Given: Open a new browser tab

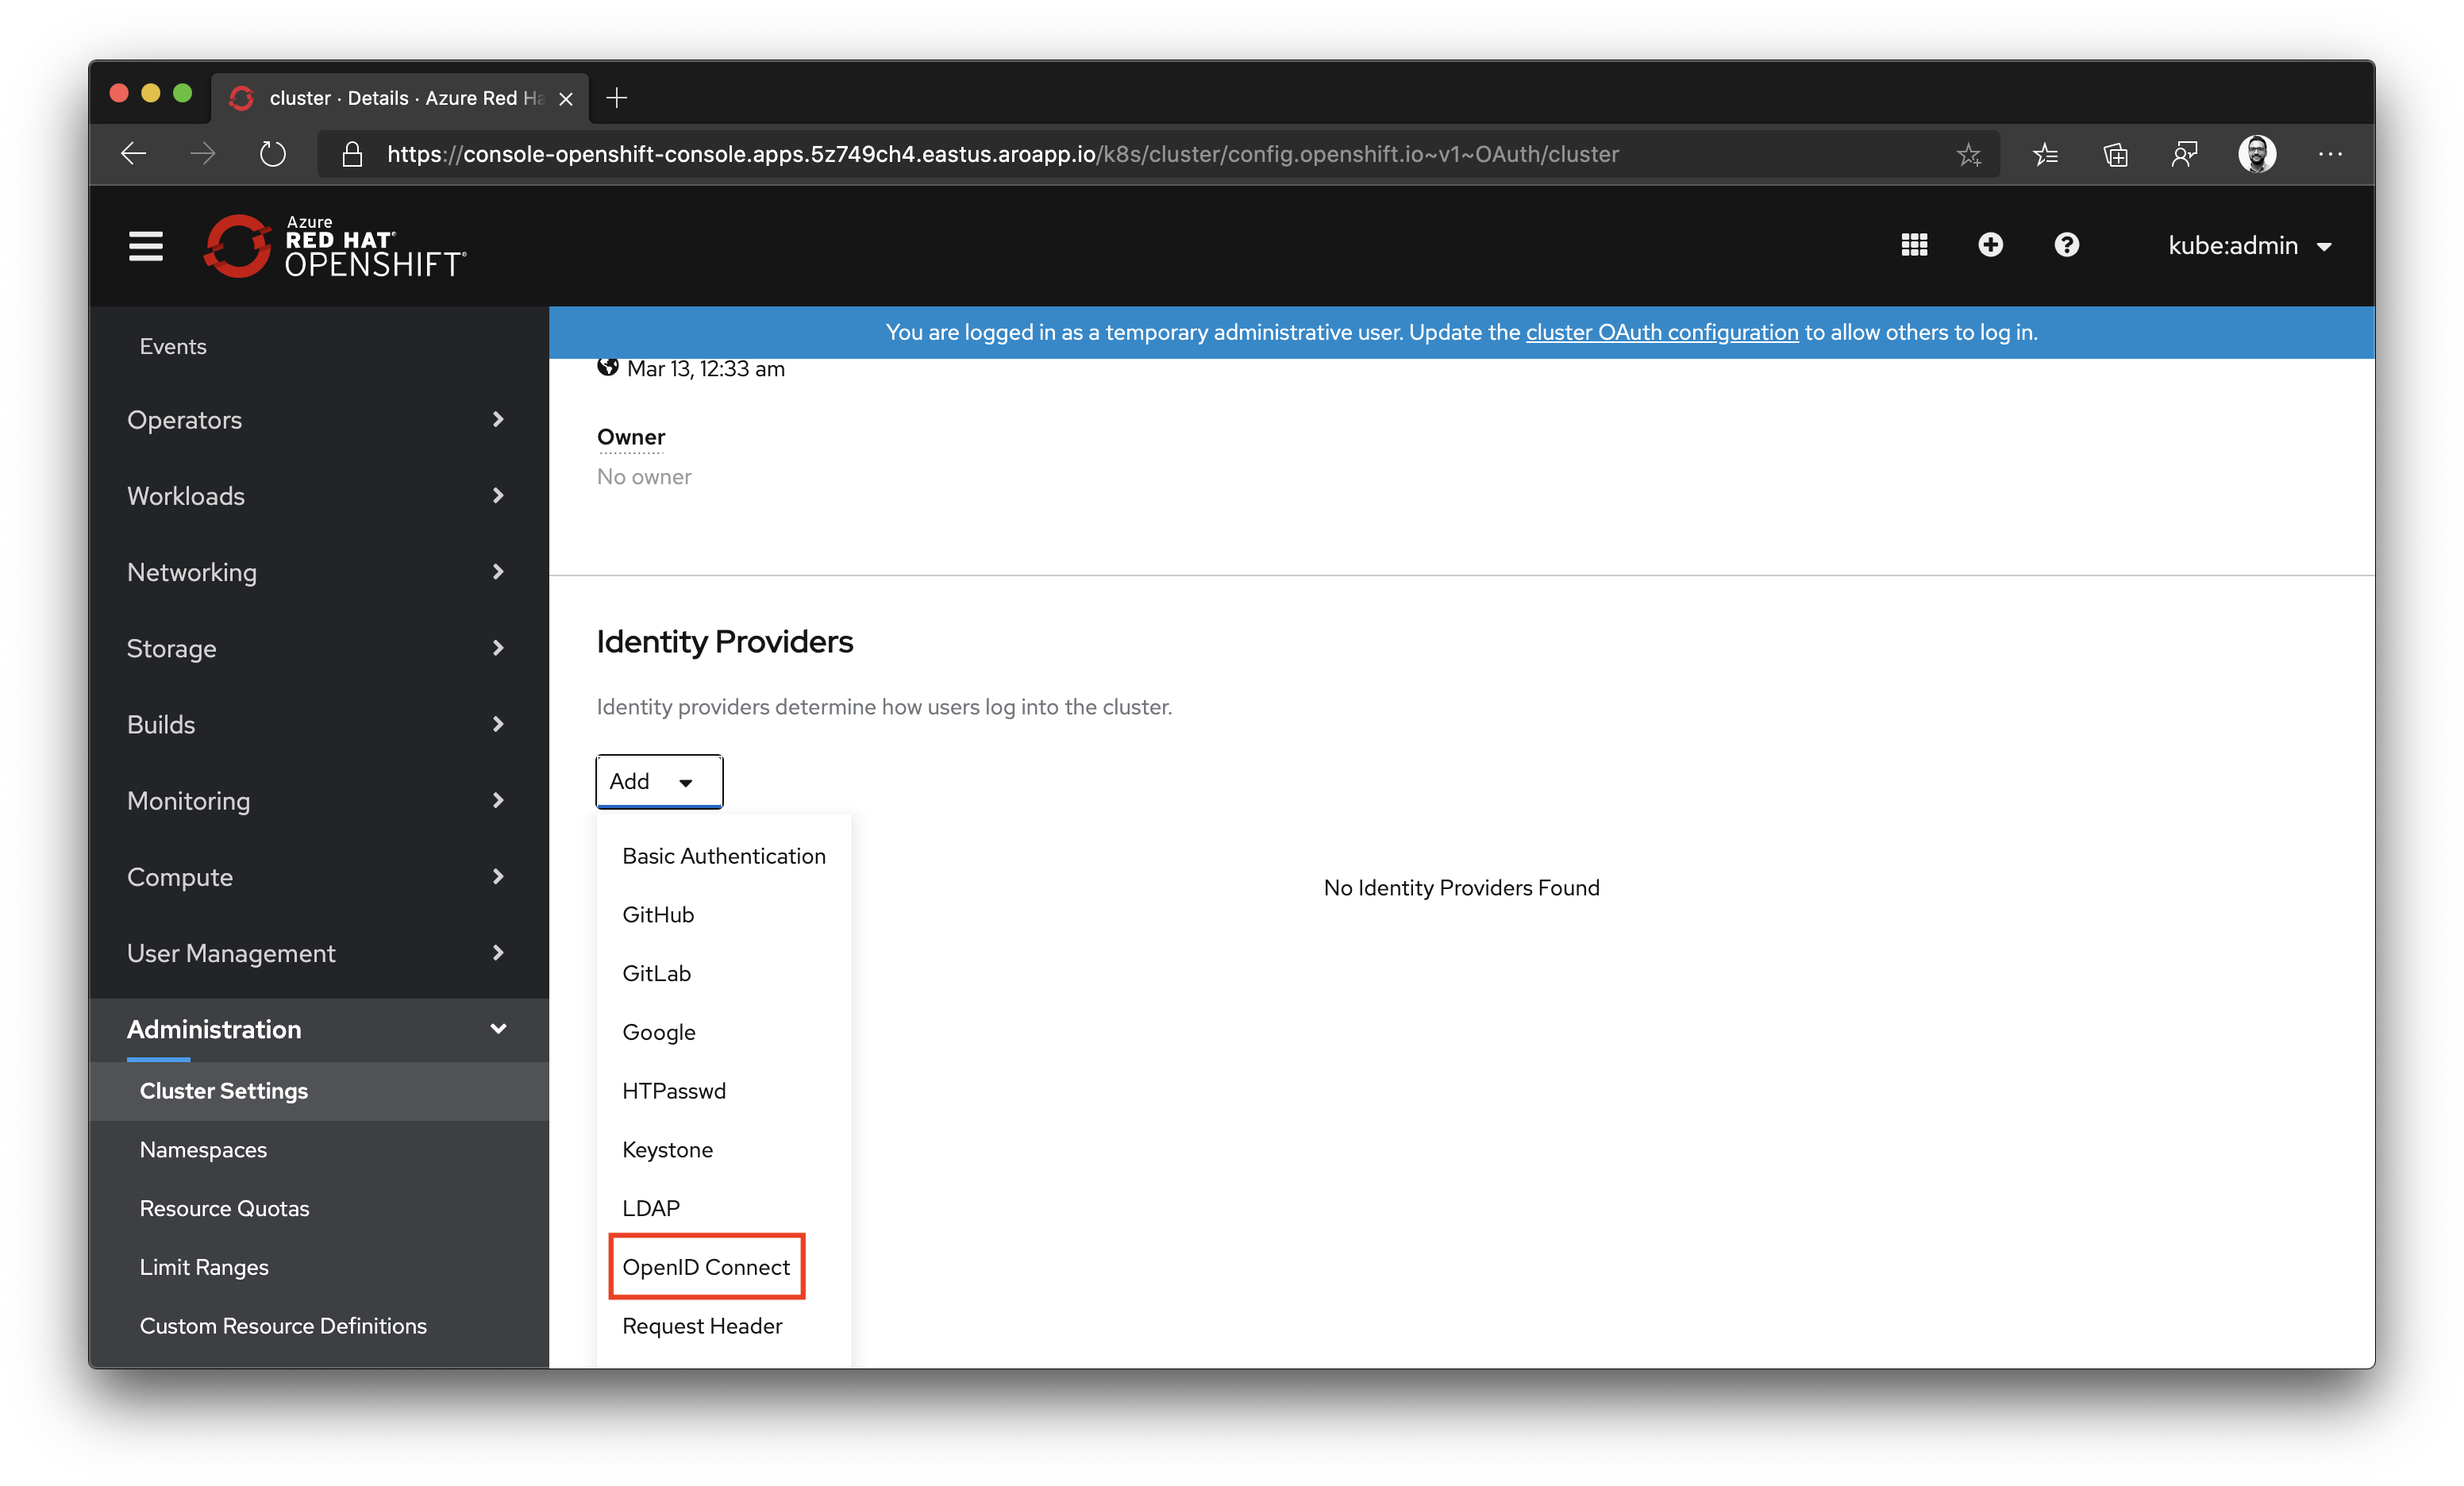Looking at the screenshot, I should (x=617, y=98).
